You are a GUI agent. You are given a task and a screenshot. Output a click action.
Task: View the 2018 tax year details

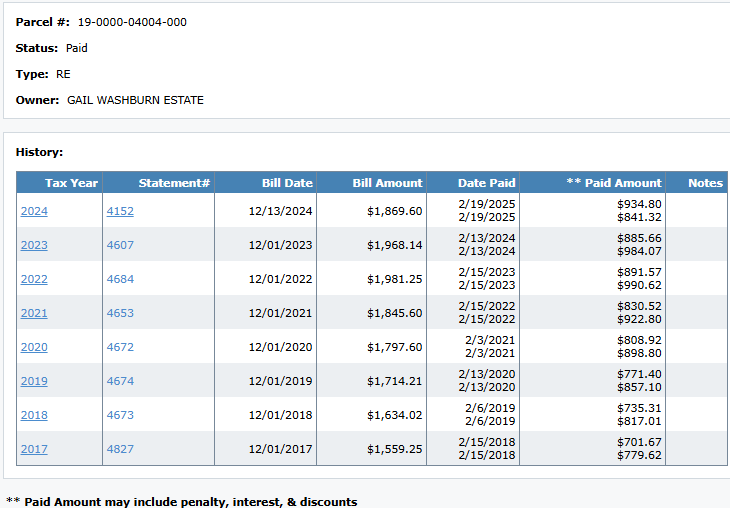(x=34, y=415)
